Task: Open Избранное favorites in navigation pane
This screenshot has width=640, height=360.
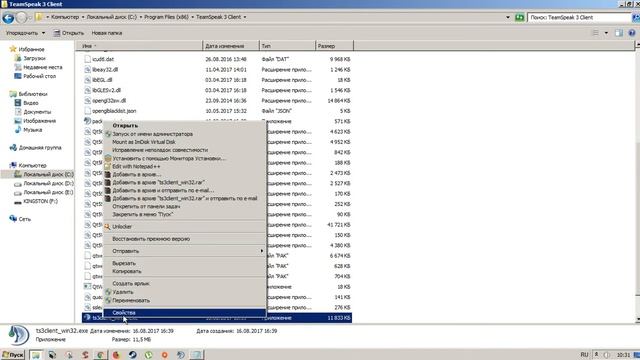Action: click(31, 49)
